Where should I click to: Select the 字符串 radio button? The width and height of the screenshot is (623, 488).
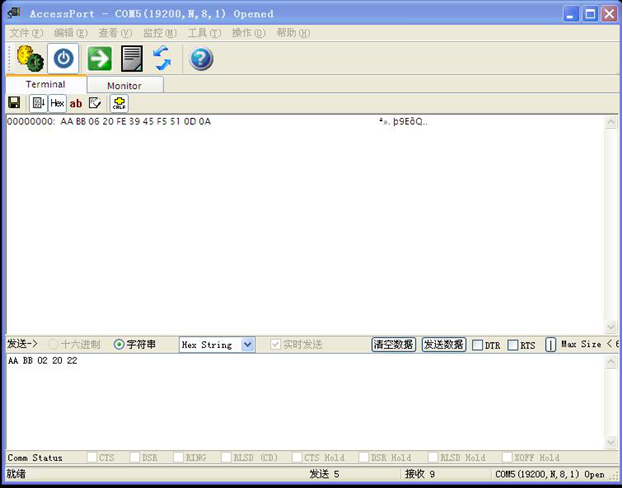pos(120,344)
